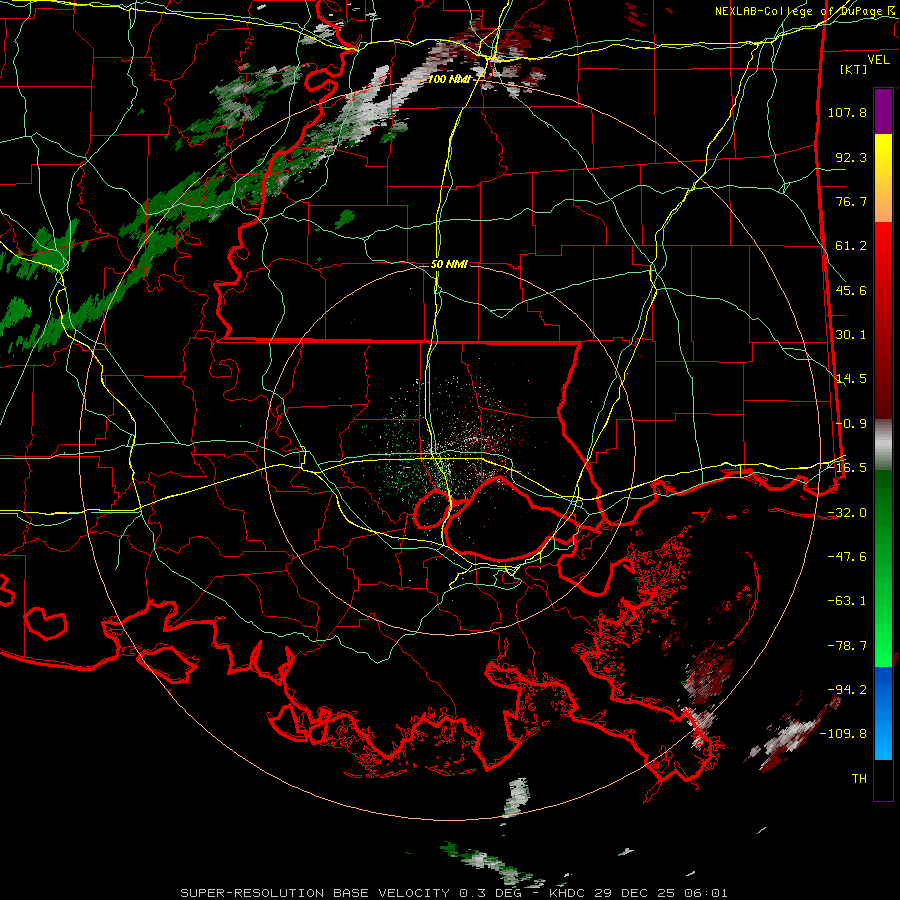Click the -16.5 velocity scale value
The width and height of the screenshot is (900, 900).
tap(847, 468)
